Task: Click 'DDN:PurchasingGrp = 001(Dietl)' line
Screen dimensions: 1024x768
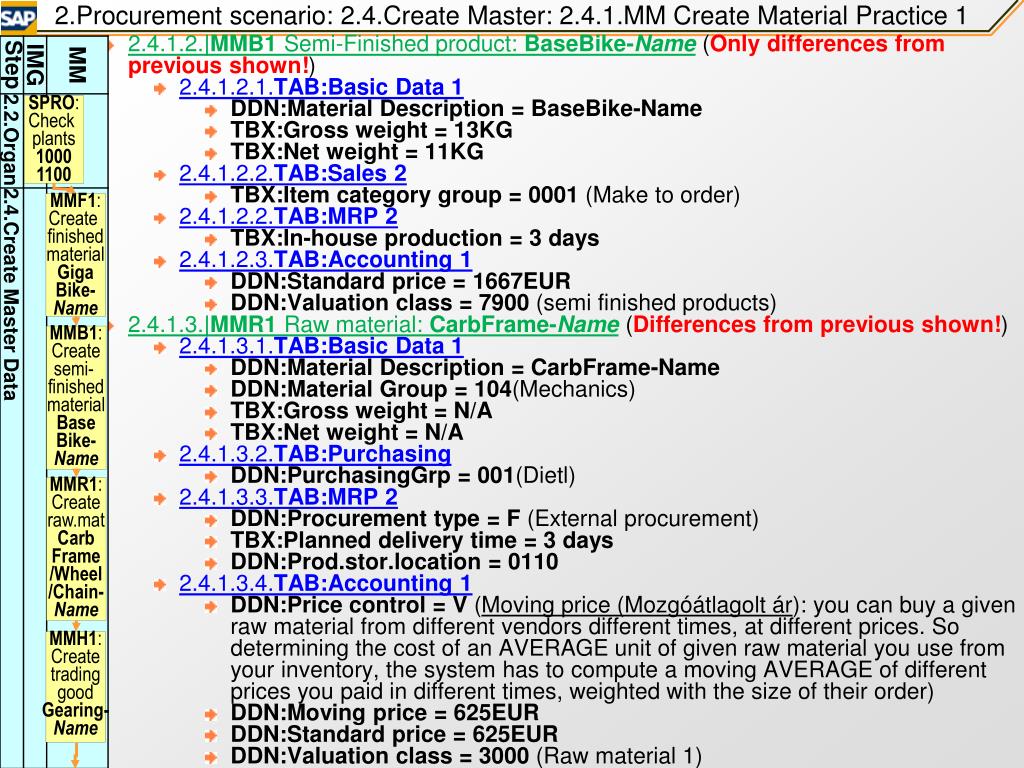Action: click(403, 475)
